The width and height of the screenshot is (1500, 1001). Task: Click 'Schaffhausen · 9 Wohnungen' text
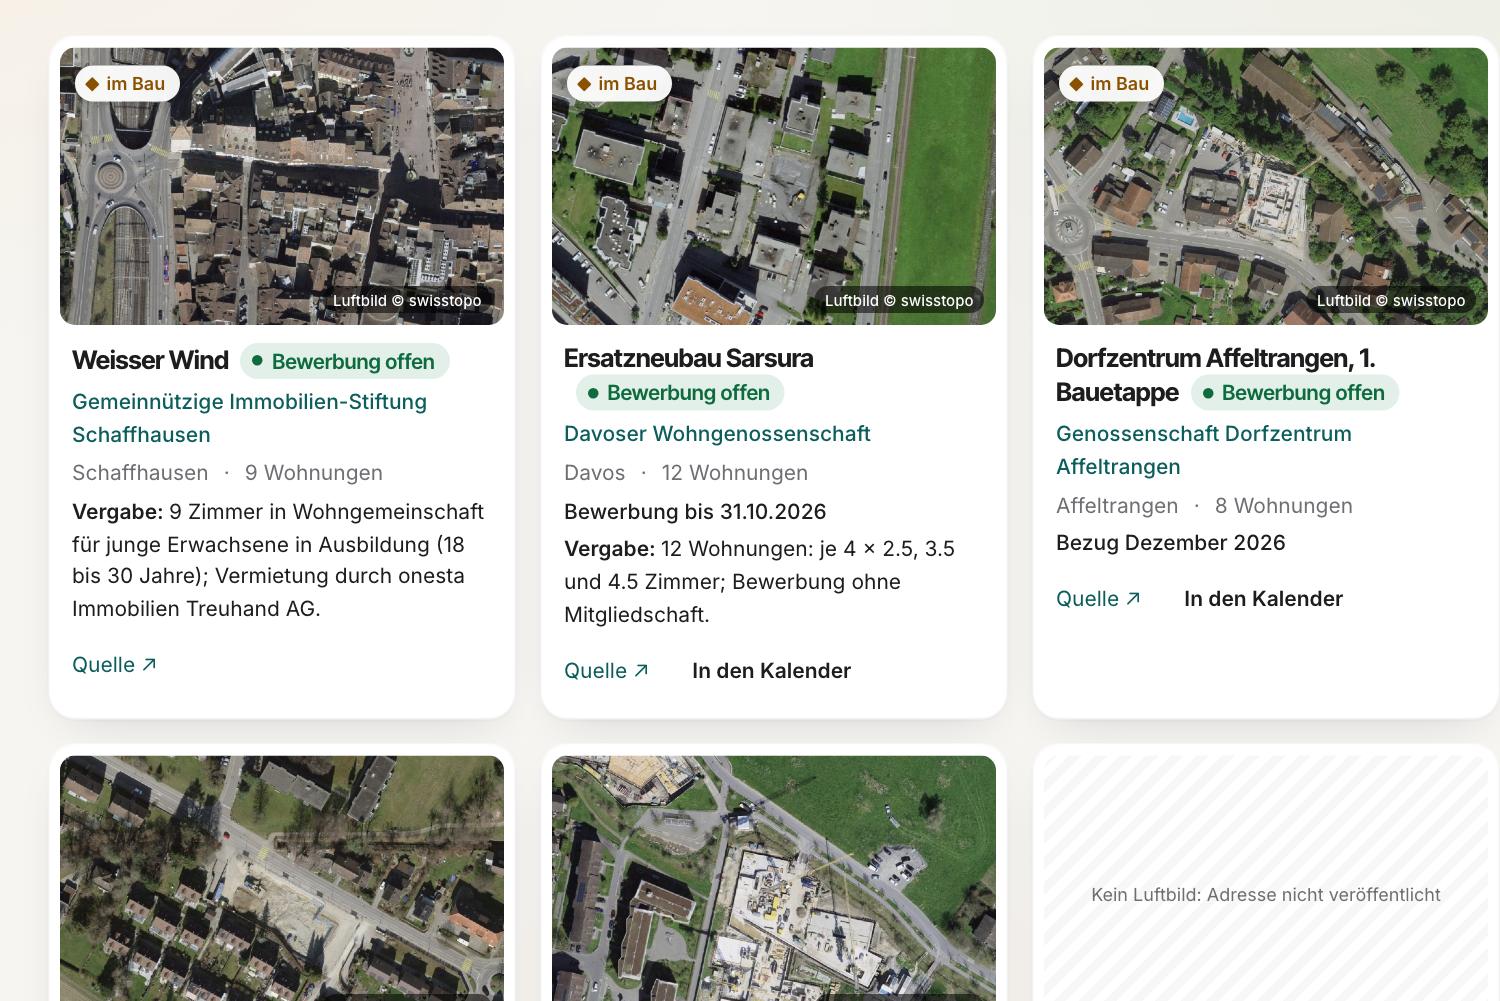point(227,473)
